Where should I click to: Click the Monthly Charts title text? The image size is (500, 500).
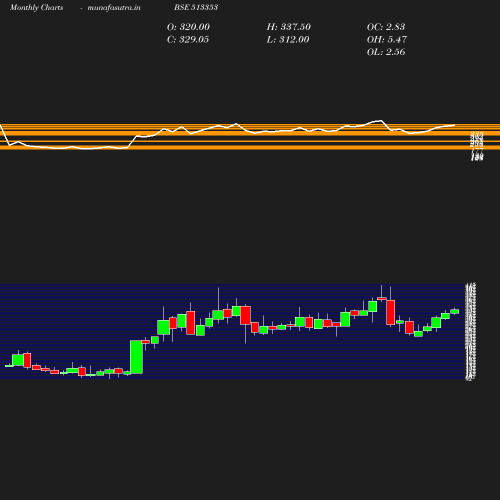pos(36,7)
